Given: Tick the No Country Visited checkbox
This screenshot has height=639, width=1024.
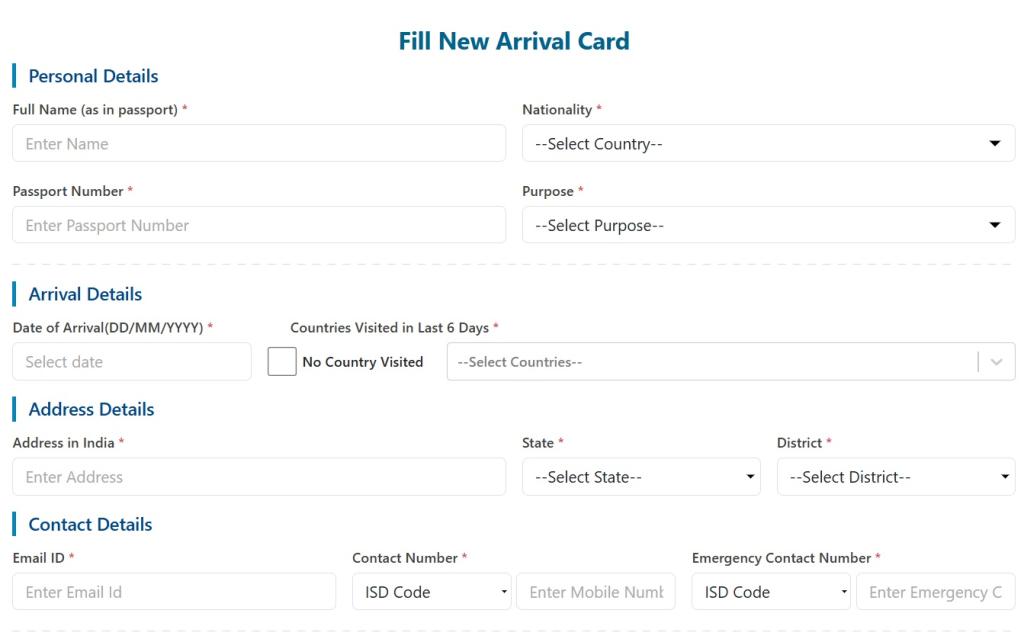Looking at the screenshot, I should pyautogui.click(x=282, y=362).
